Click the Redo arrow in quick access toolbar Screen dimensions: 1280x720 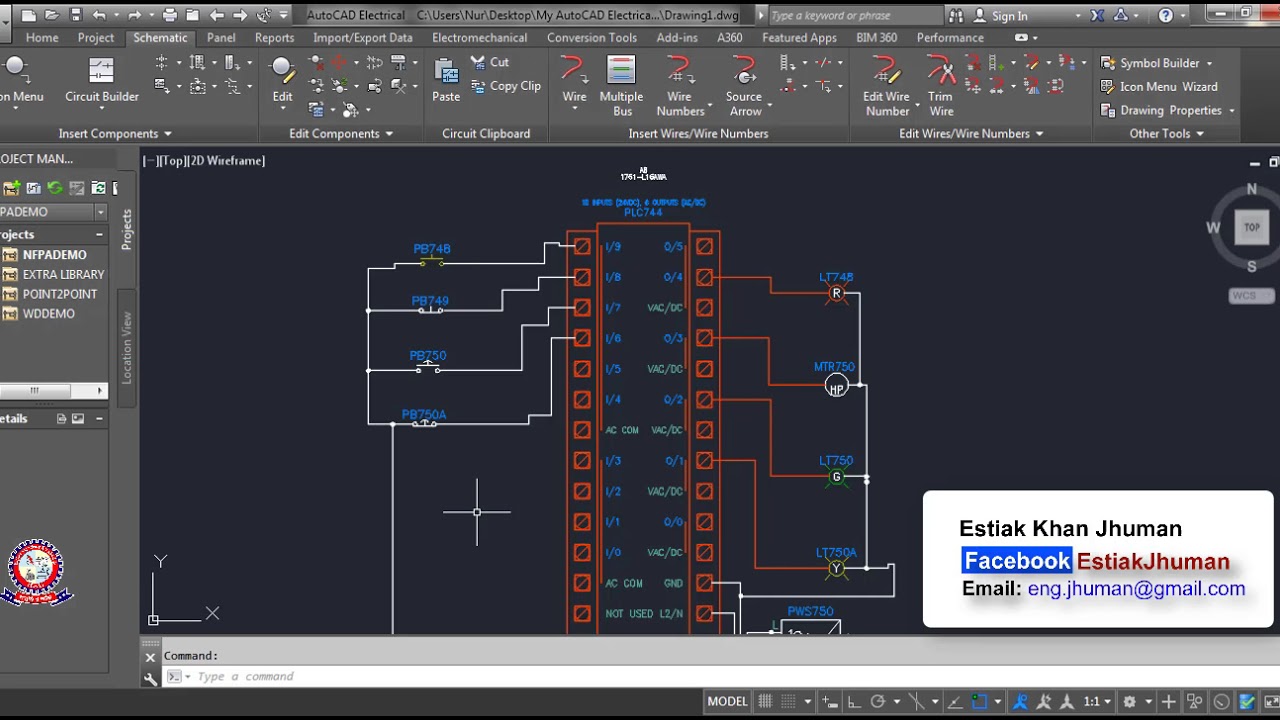[134, 15]
